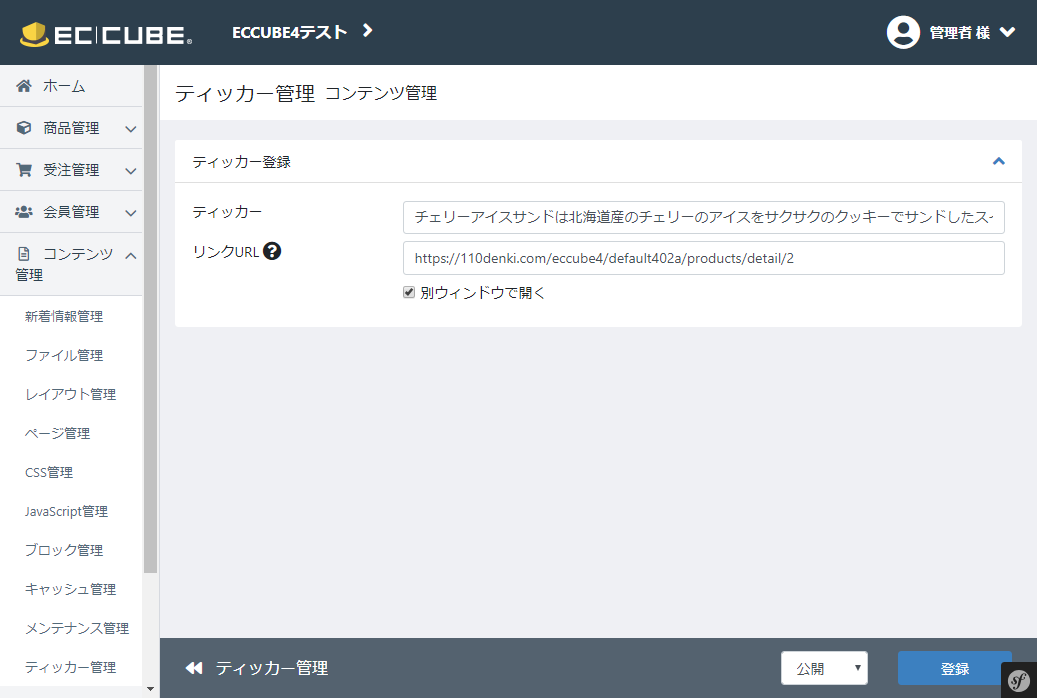The image size is (1037, 698).
Task: Open the 公開 status dropdown
Action: [824, 668]
